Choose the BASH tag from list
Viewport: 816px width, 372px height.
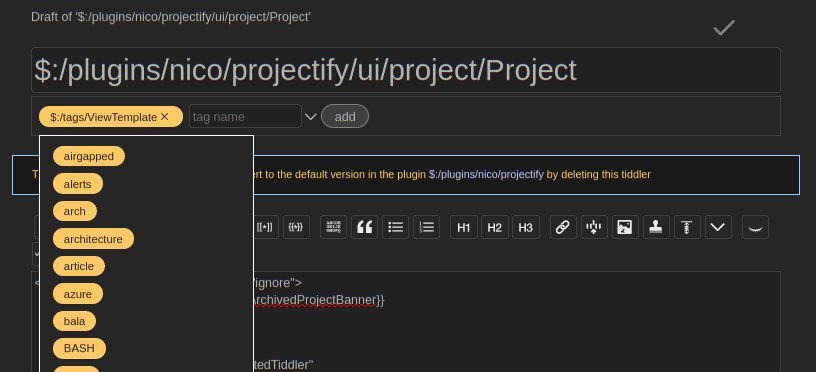79,349
